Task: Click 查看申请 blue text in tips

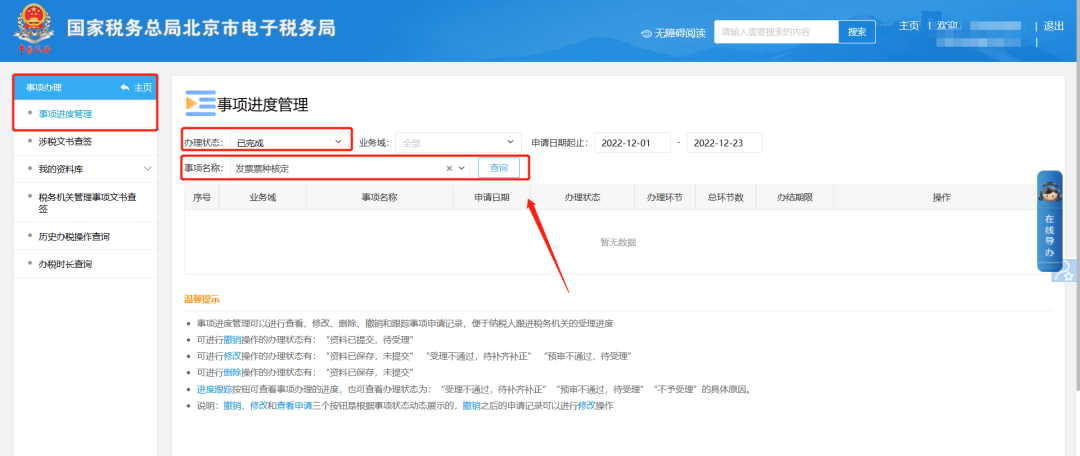Action: [294, 406]
